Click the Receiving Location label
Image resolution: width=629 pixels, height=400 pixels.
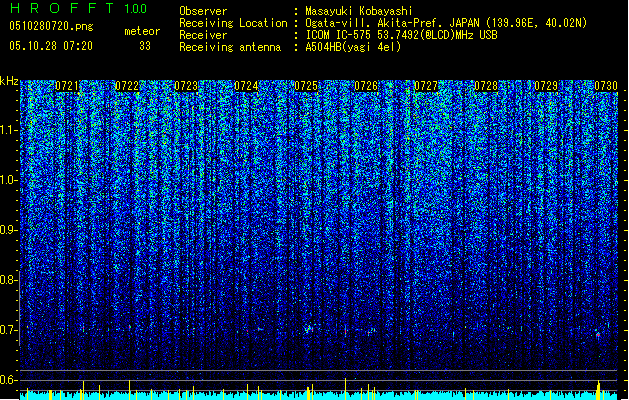[233, 23]
